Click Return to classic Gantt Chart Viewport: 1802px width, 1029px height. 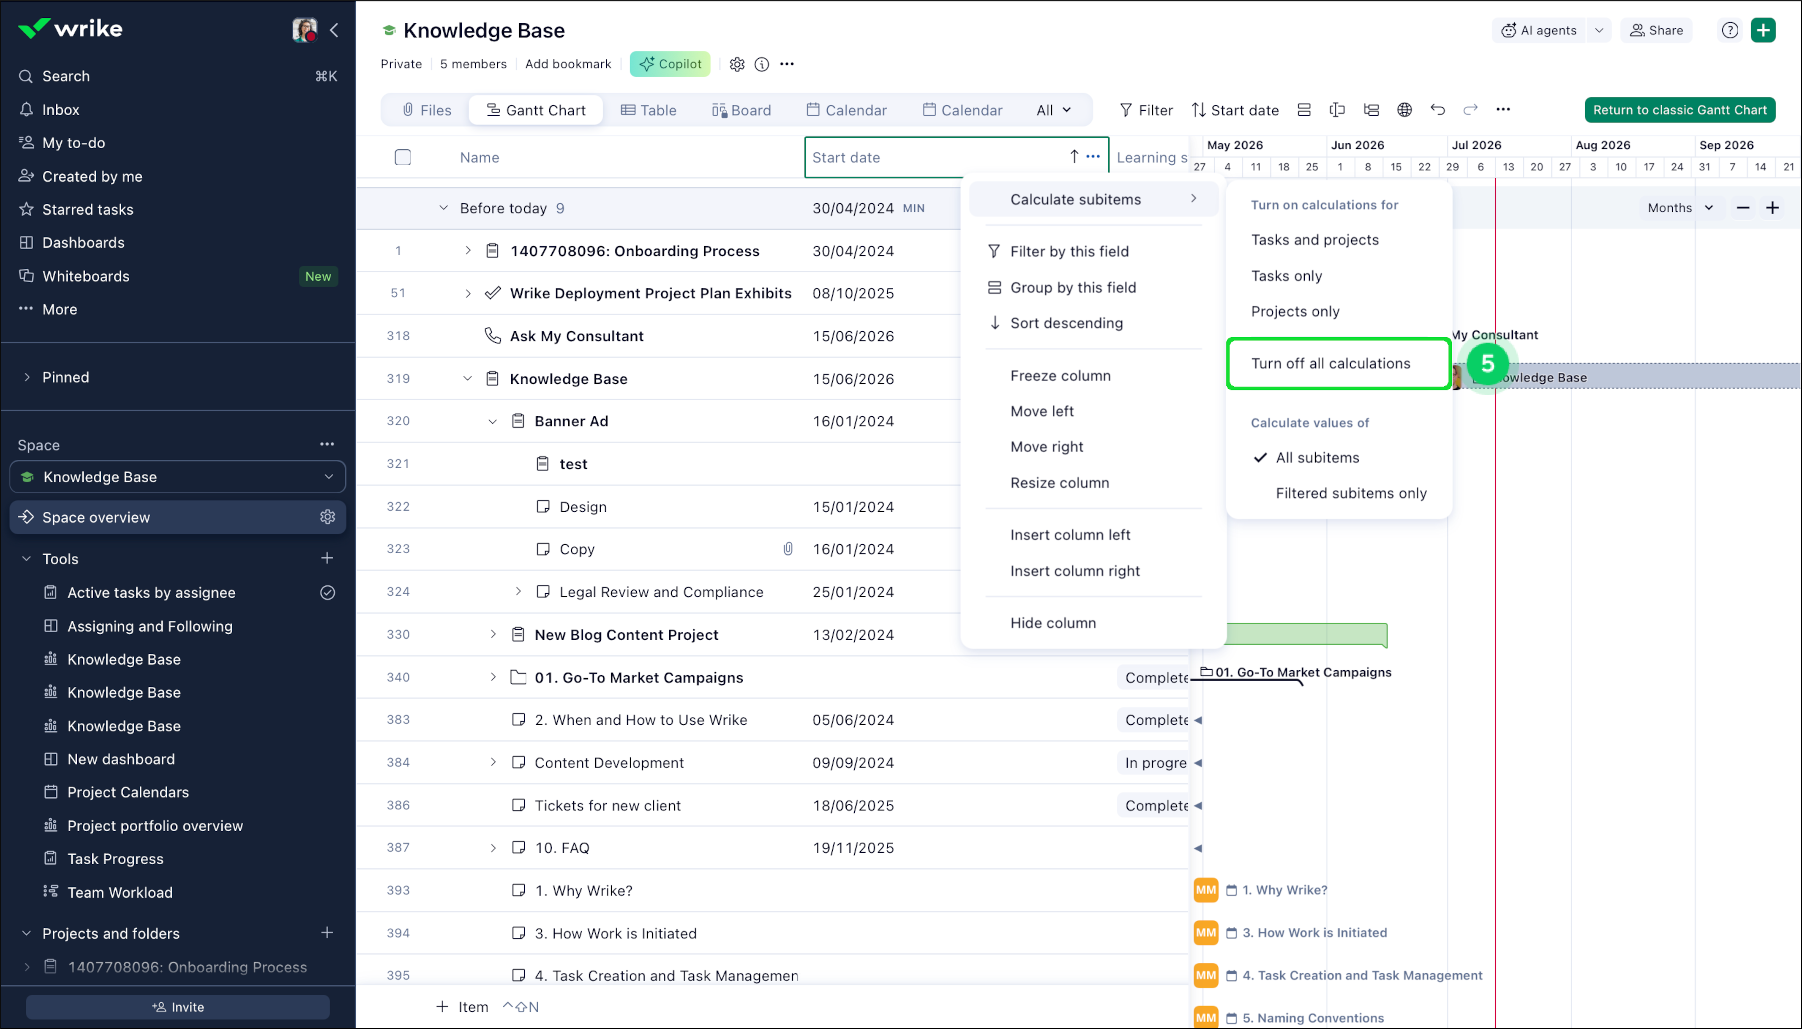pos(1680,110)
